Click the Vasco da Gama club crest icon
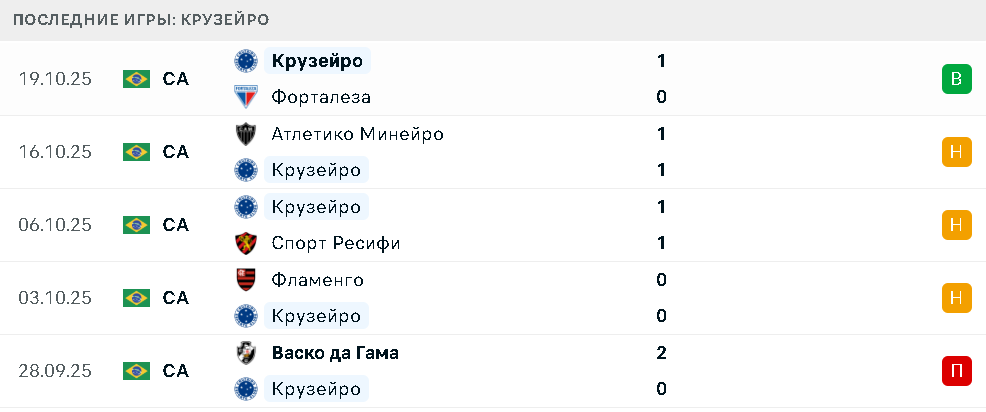This screenshot has width=986, height=412. pos(245,353)
